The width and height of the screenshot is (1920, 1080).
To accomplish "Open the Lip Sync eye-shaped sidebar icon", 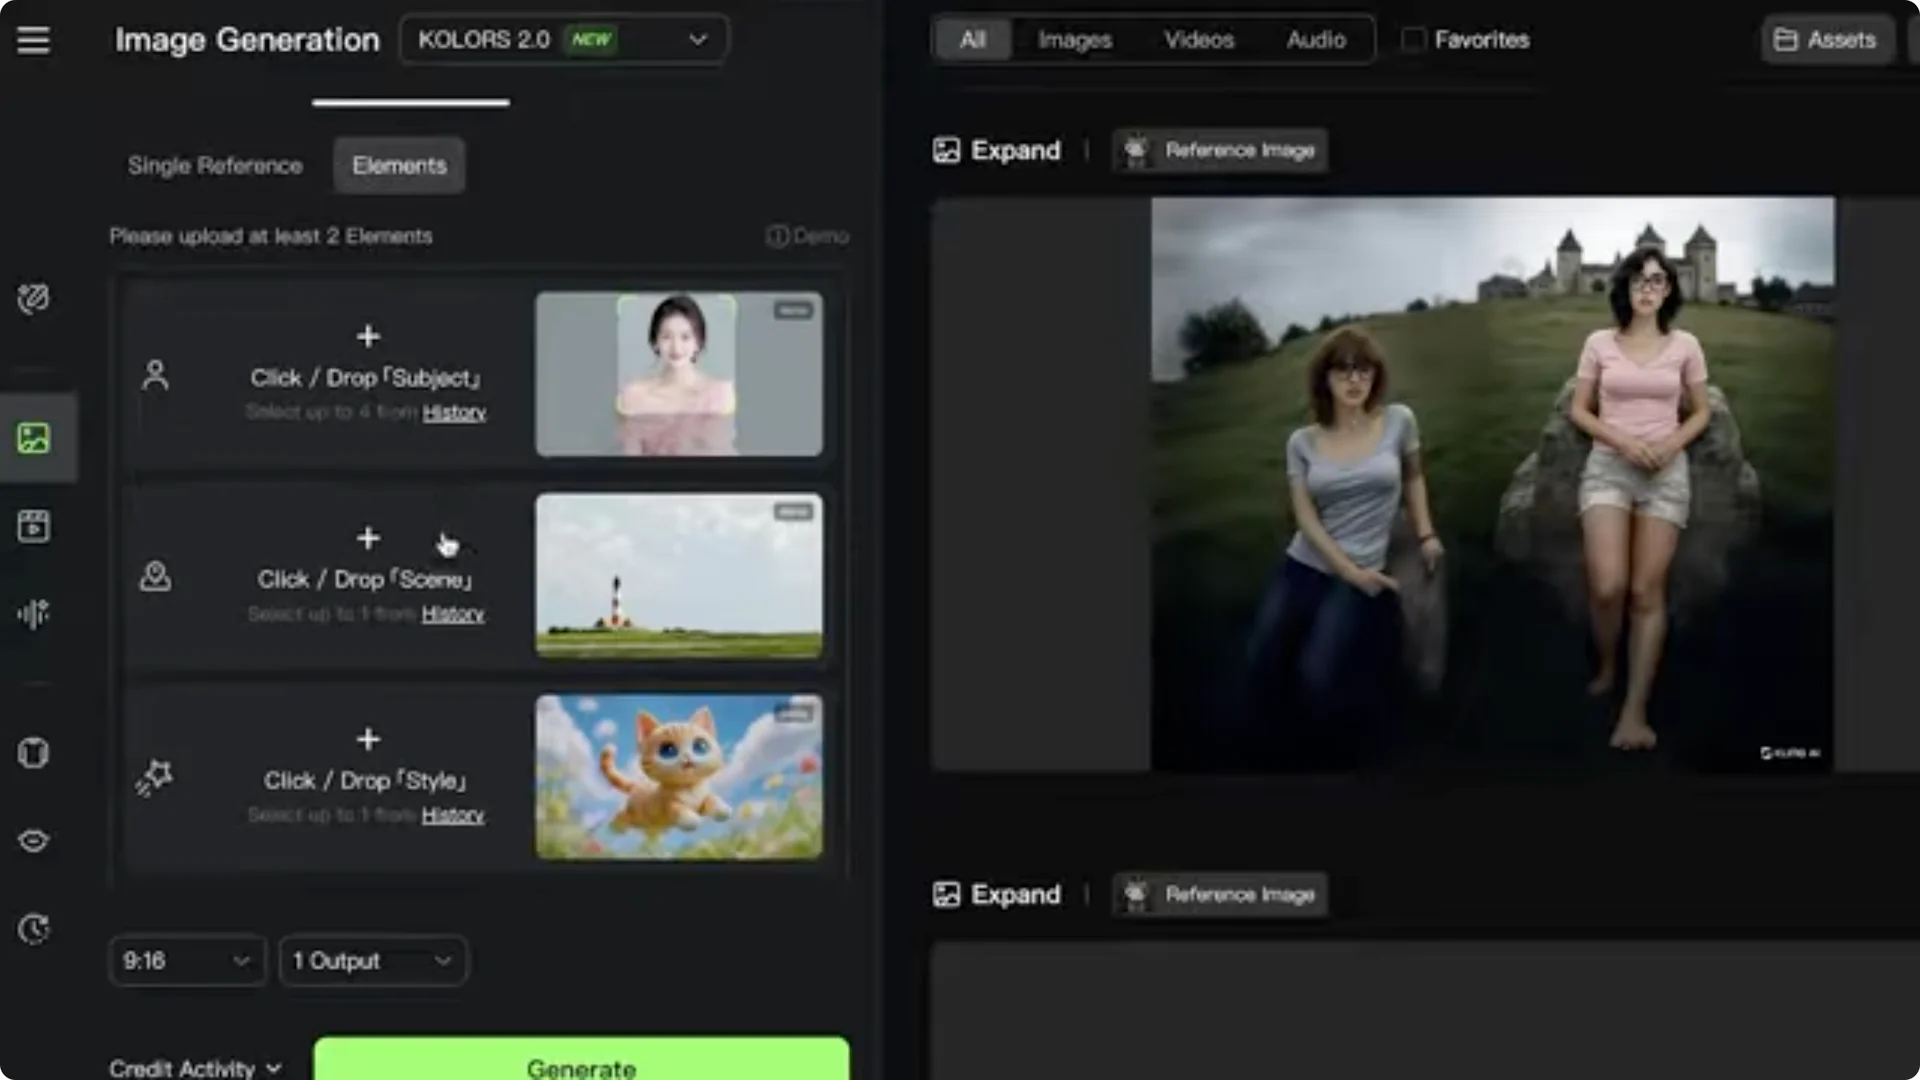I will [34, 841].
